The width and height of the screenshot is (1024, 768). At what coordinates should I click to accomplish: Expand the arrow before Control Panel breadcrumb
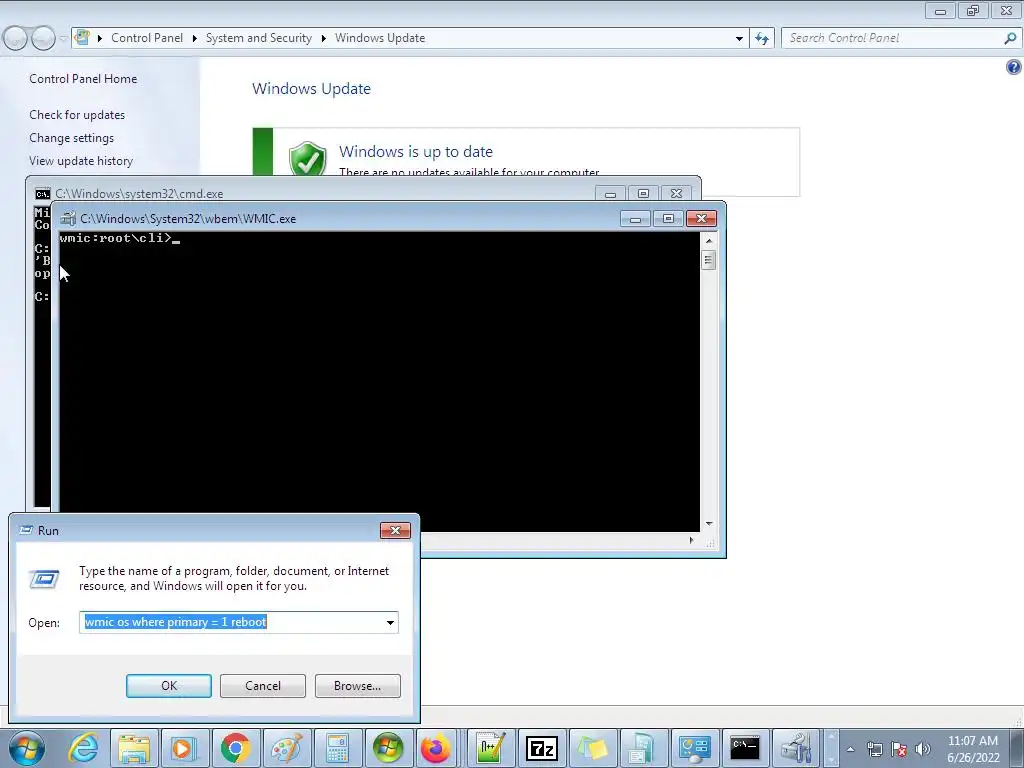coord(100,39)
